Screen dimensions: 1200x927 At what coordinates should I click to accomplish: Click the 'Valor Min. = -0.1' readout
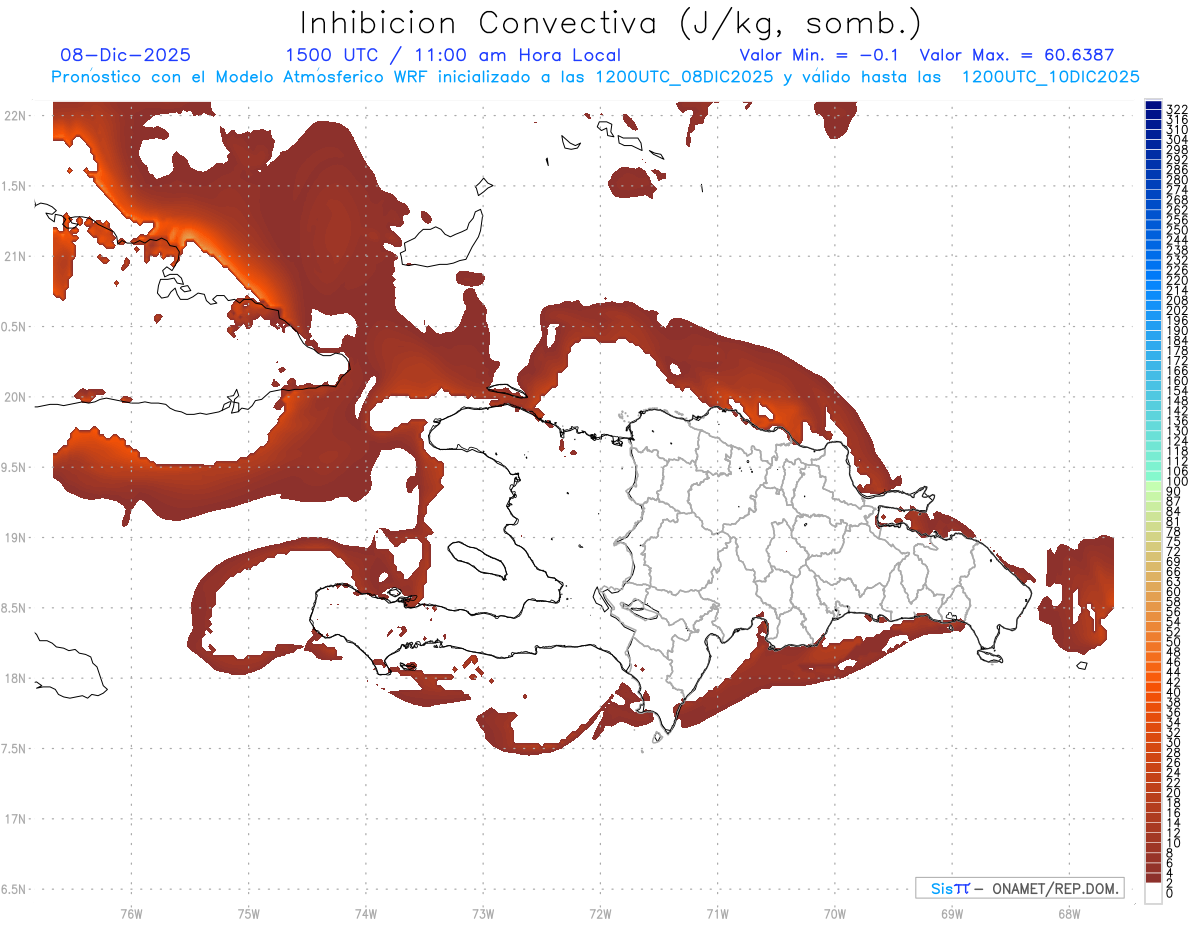820,56
